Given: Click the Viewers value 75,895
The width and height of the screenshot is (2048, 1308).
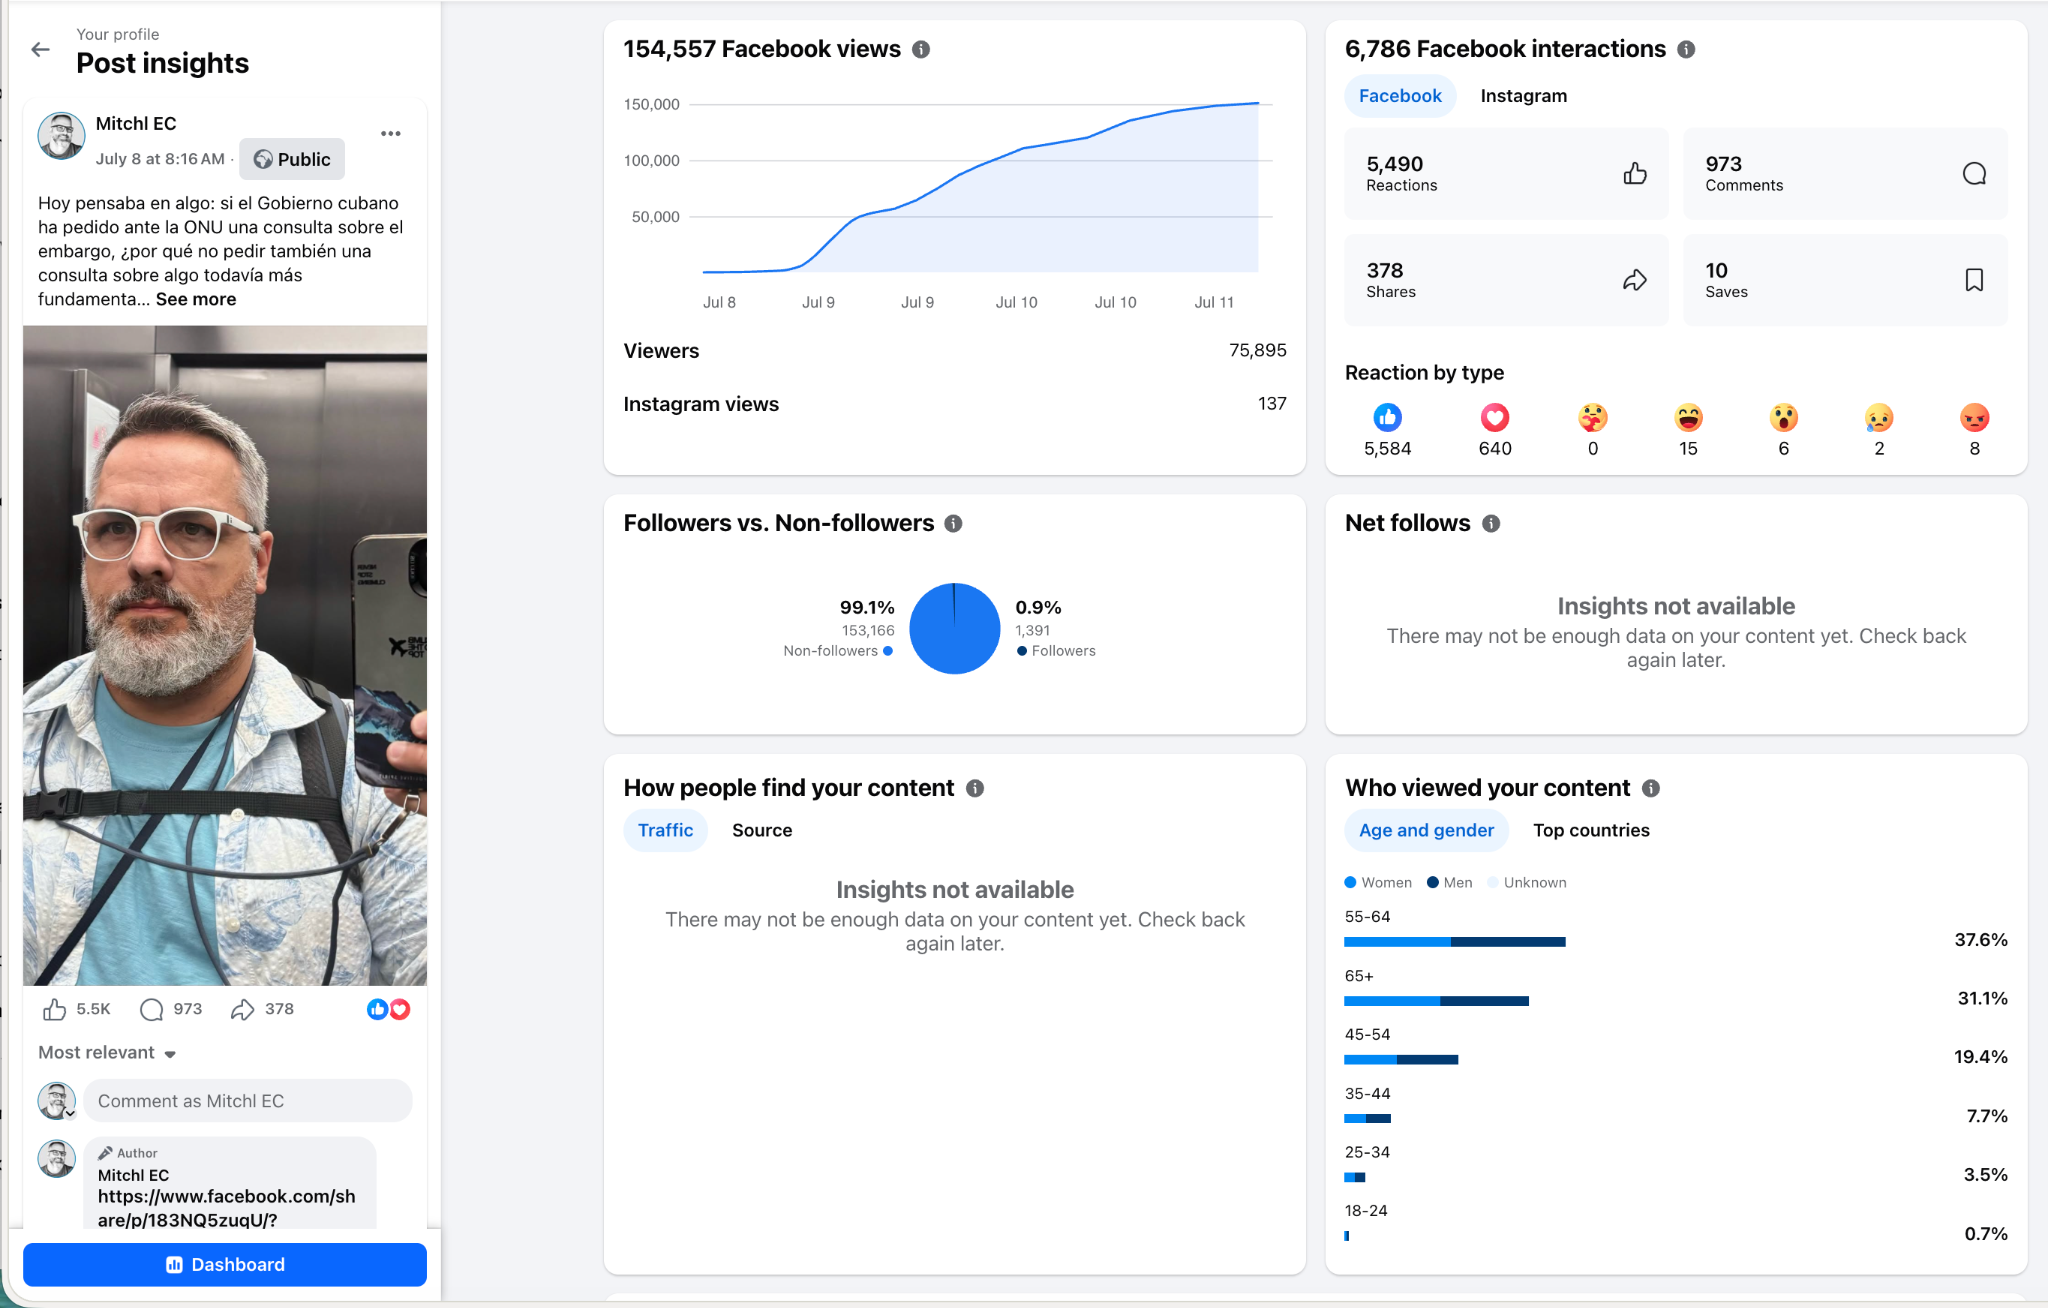Looking at the screenshot, I should (1257, 350).
